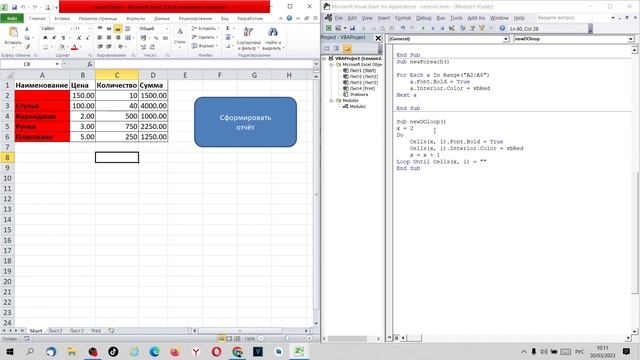Image resolution: width=640 pixels, height=360 pixels.
Task: Open the Run menu in VBA editor
Action: coord(441,18)
